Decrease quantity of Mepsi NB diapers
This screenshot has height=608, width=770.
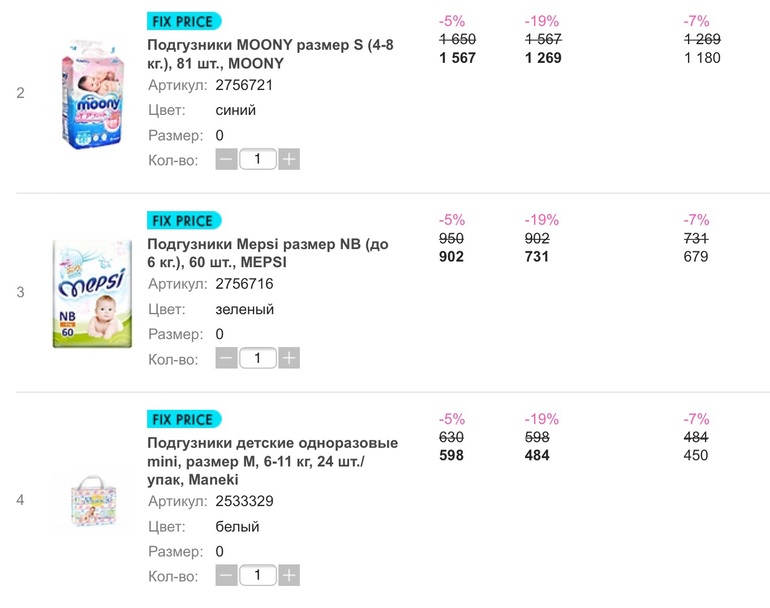coord(227,358)
